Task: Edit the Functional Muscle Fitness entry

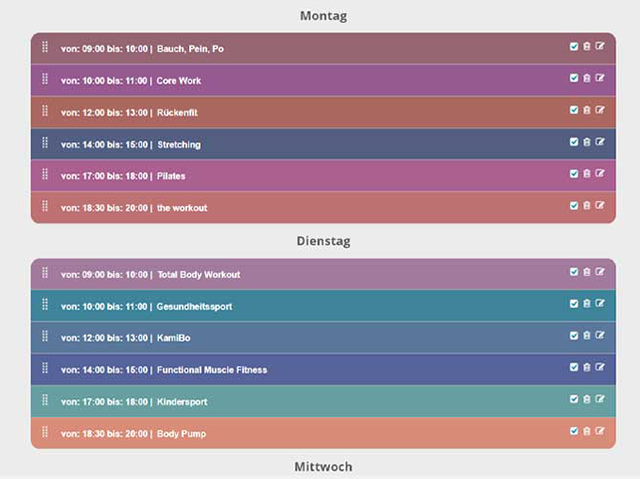Action: tap(600, 367)
